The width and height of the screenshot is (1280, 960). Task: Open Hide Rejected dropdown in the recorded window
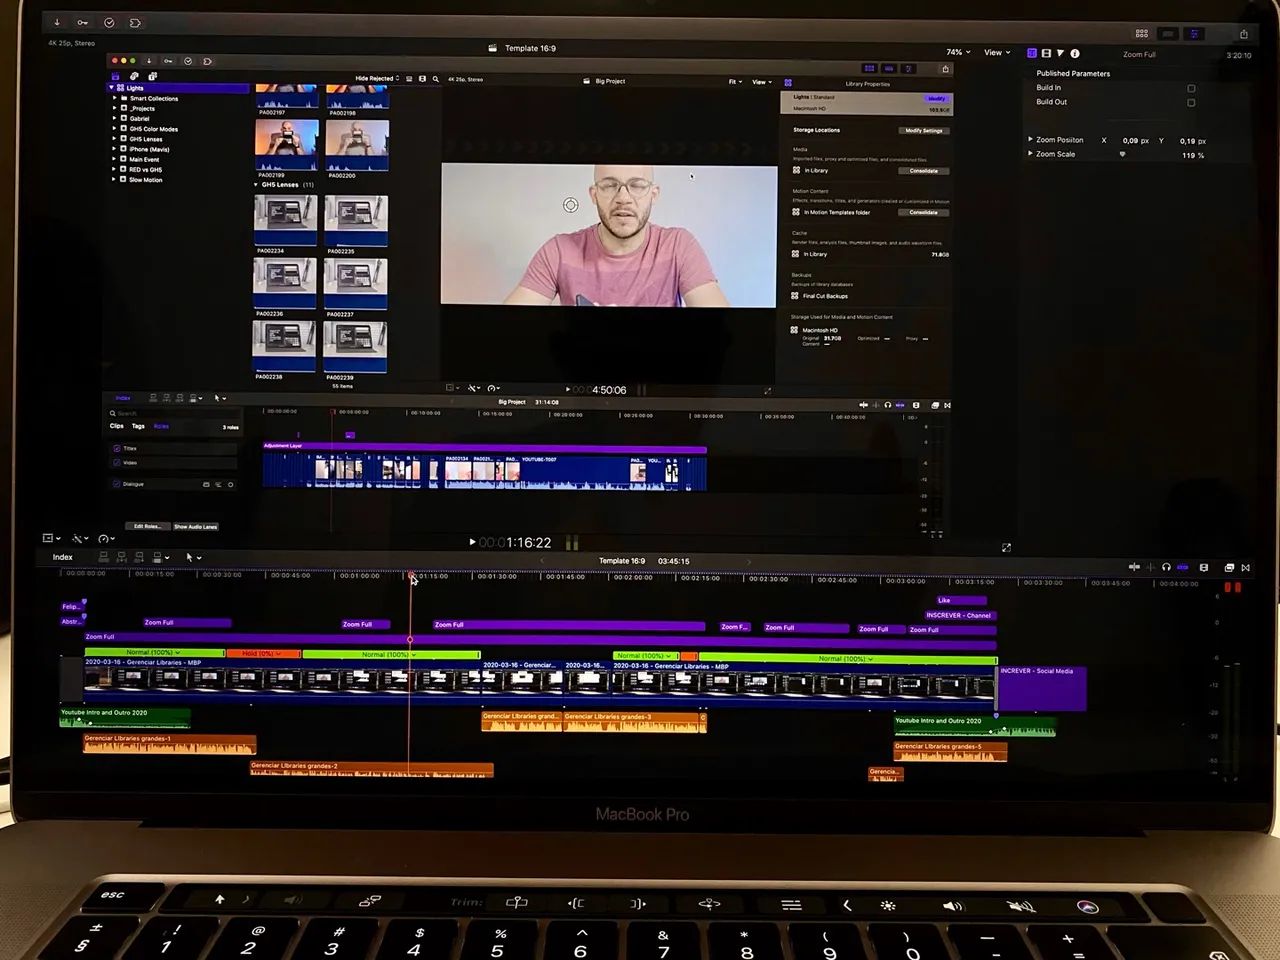coord(377,78)
